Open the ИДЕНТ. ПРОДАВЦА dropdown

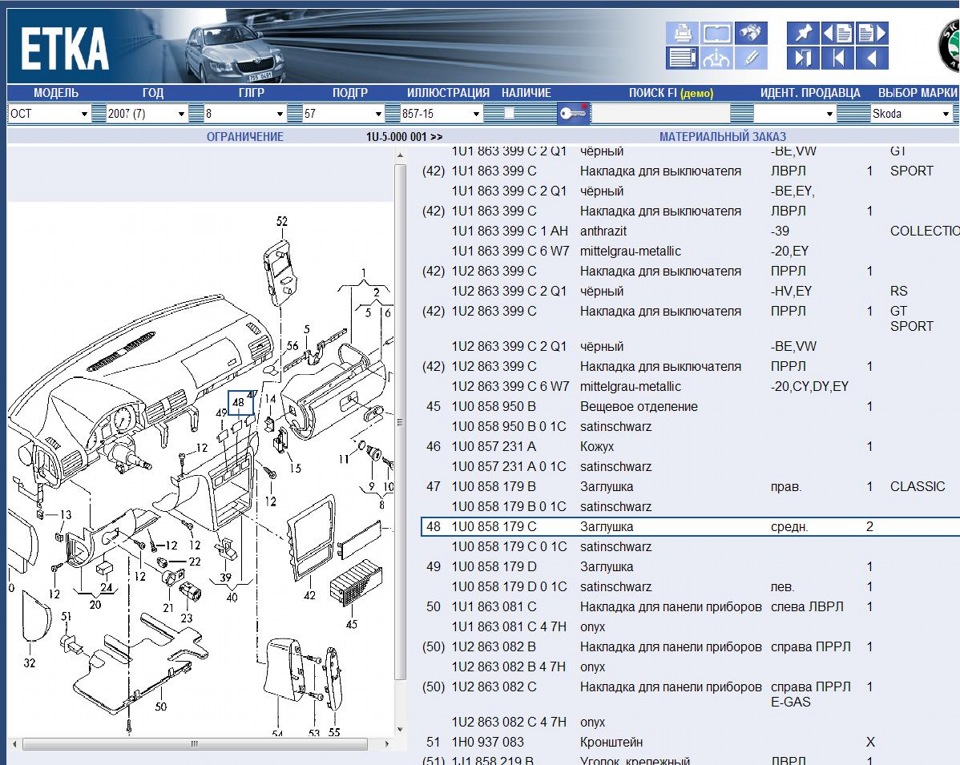point(795,113)
